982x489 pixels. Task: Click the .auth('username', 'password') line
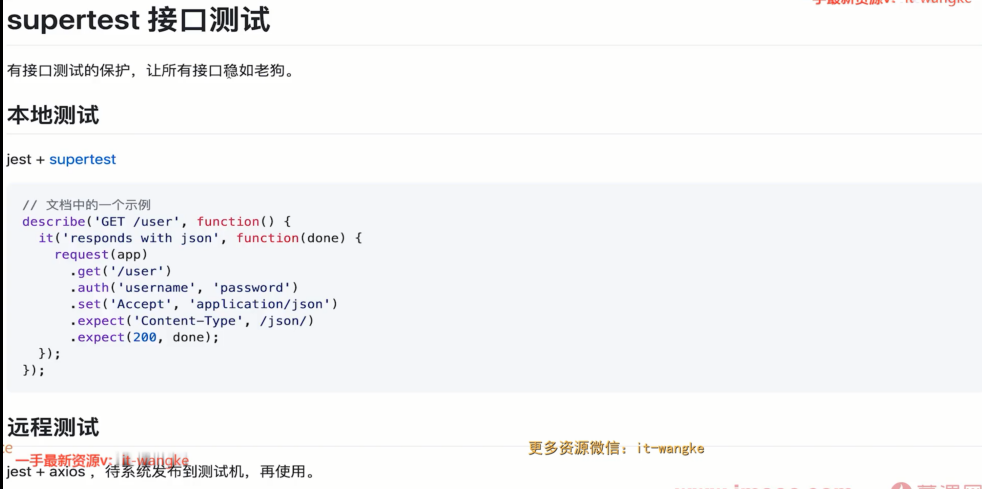183,287
